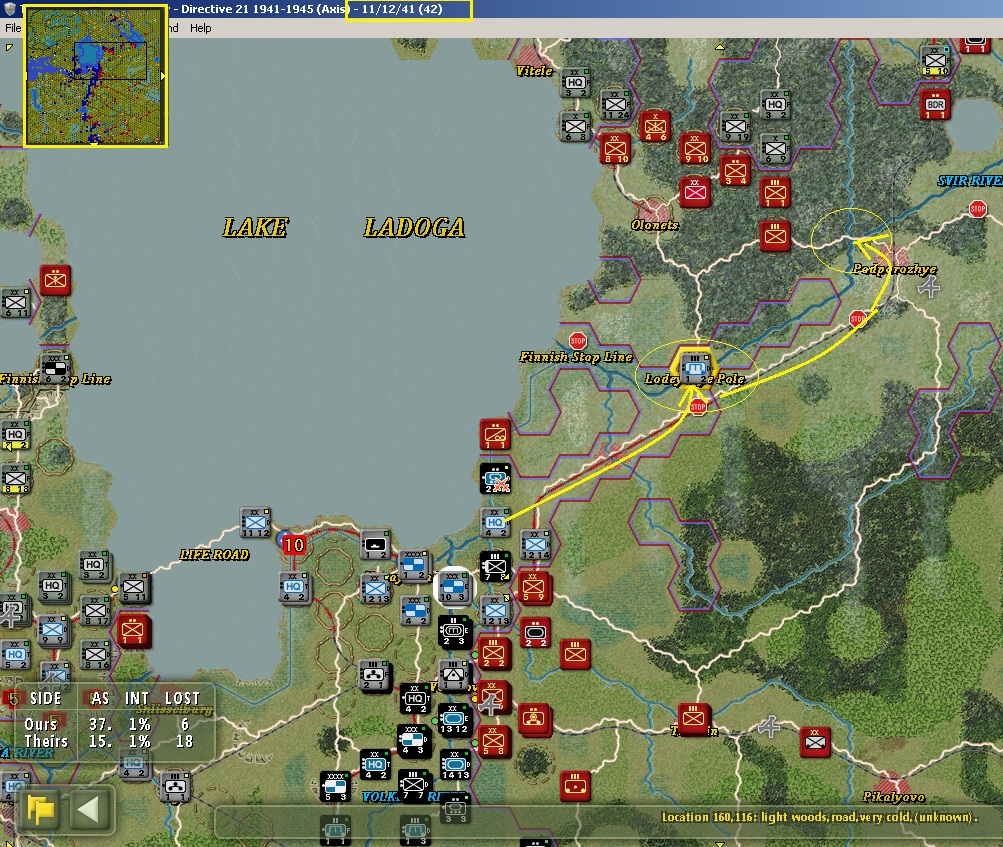Select the red 5-9 infantry division
Viewport: 1003px width, 847px height.
(535, 588)
